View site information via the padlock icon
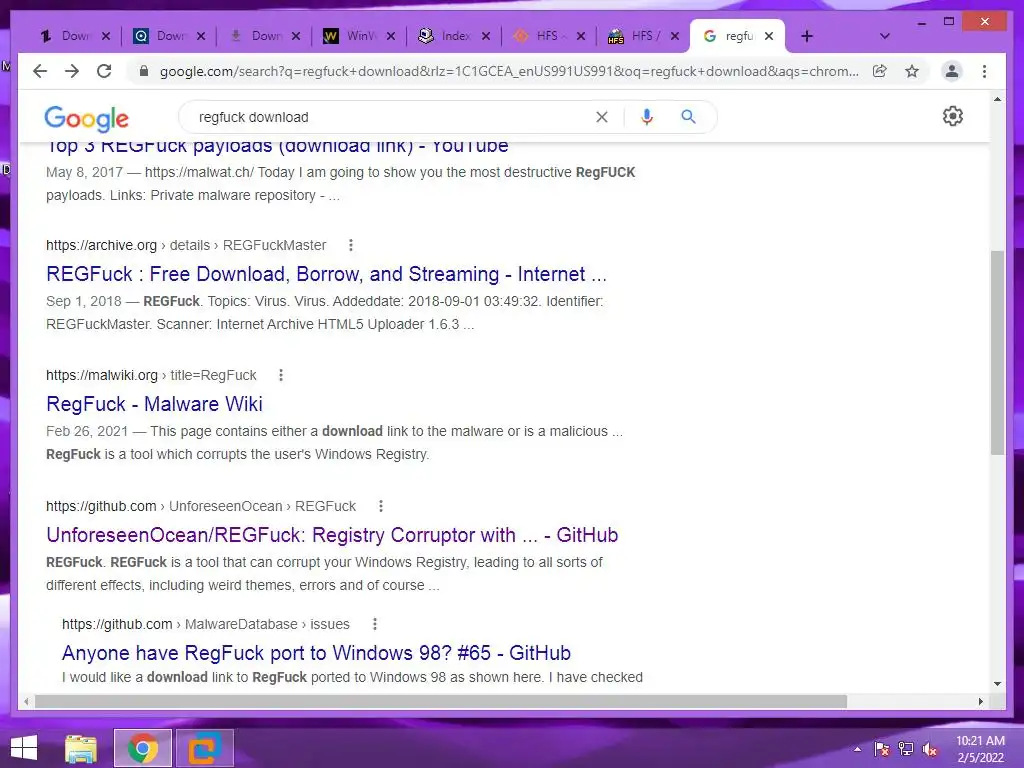1024x768 pixels. [144, 71]
